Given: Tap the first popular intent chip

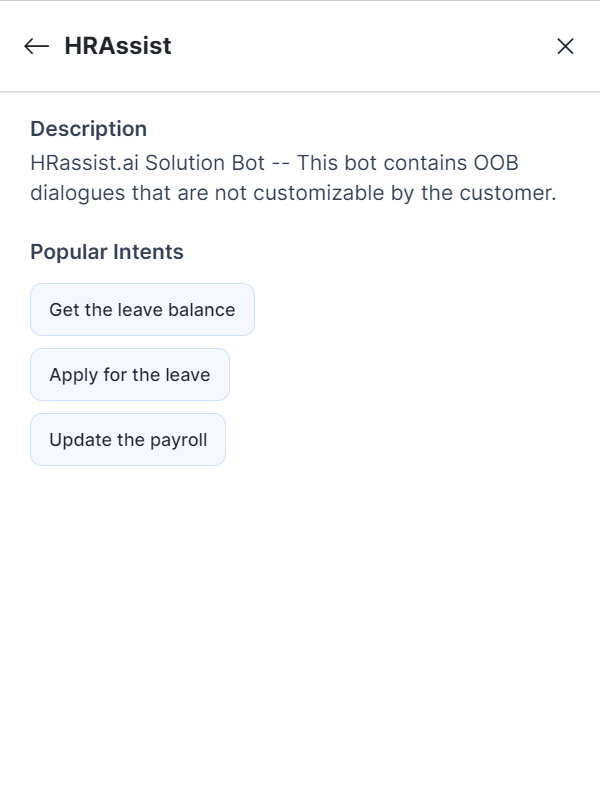Looking at the screenshot, I should coord(142,310).
